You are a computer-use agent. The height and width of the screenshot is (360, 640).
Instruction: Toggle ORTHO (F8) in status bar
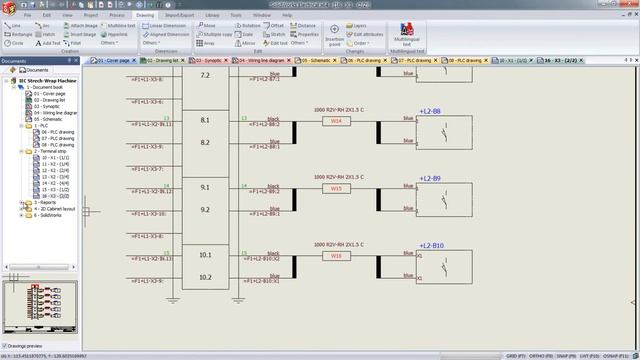pyautogui.click(x=541, y=356)
